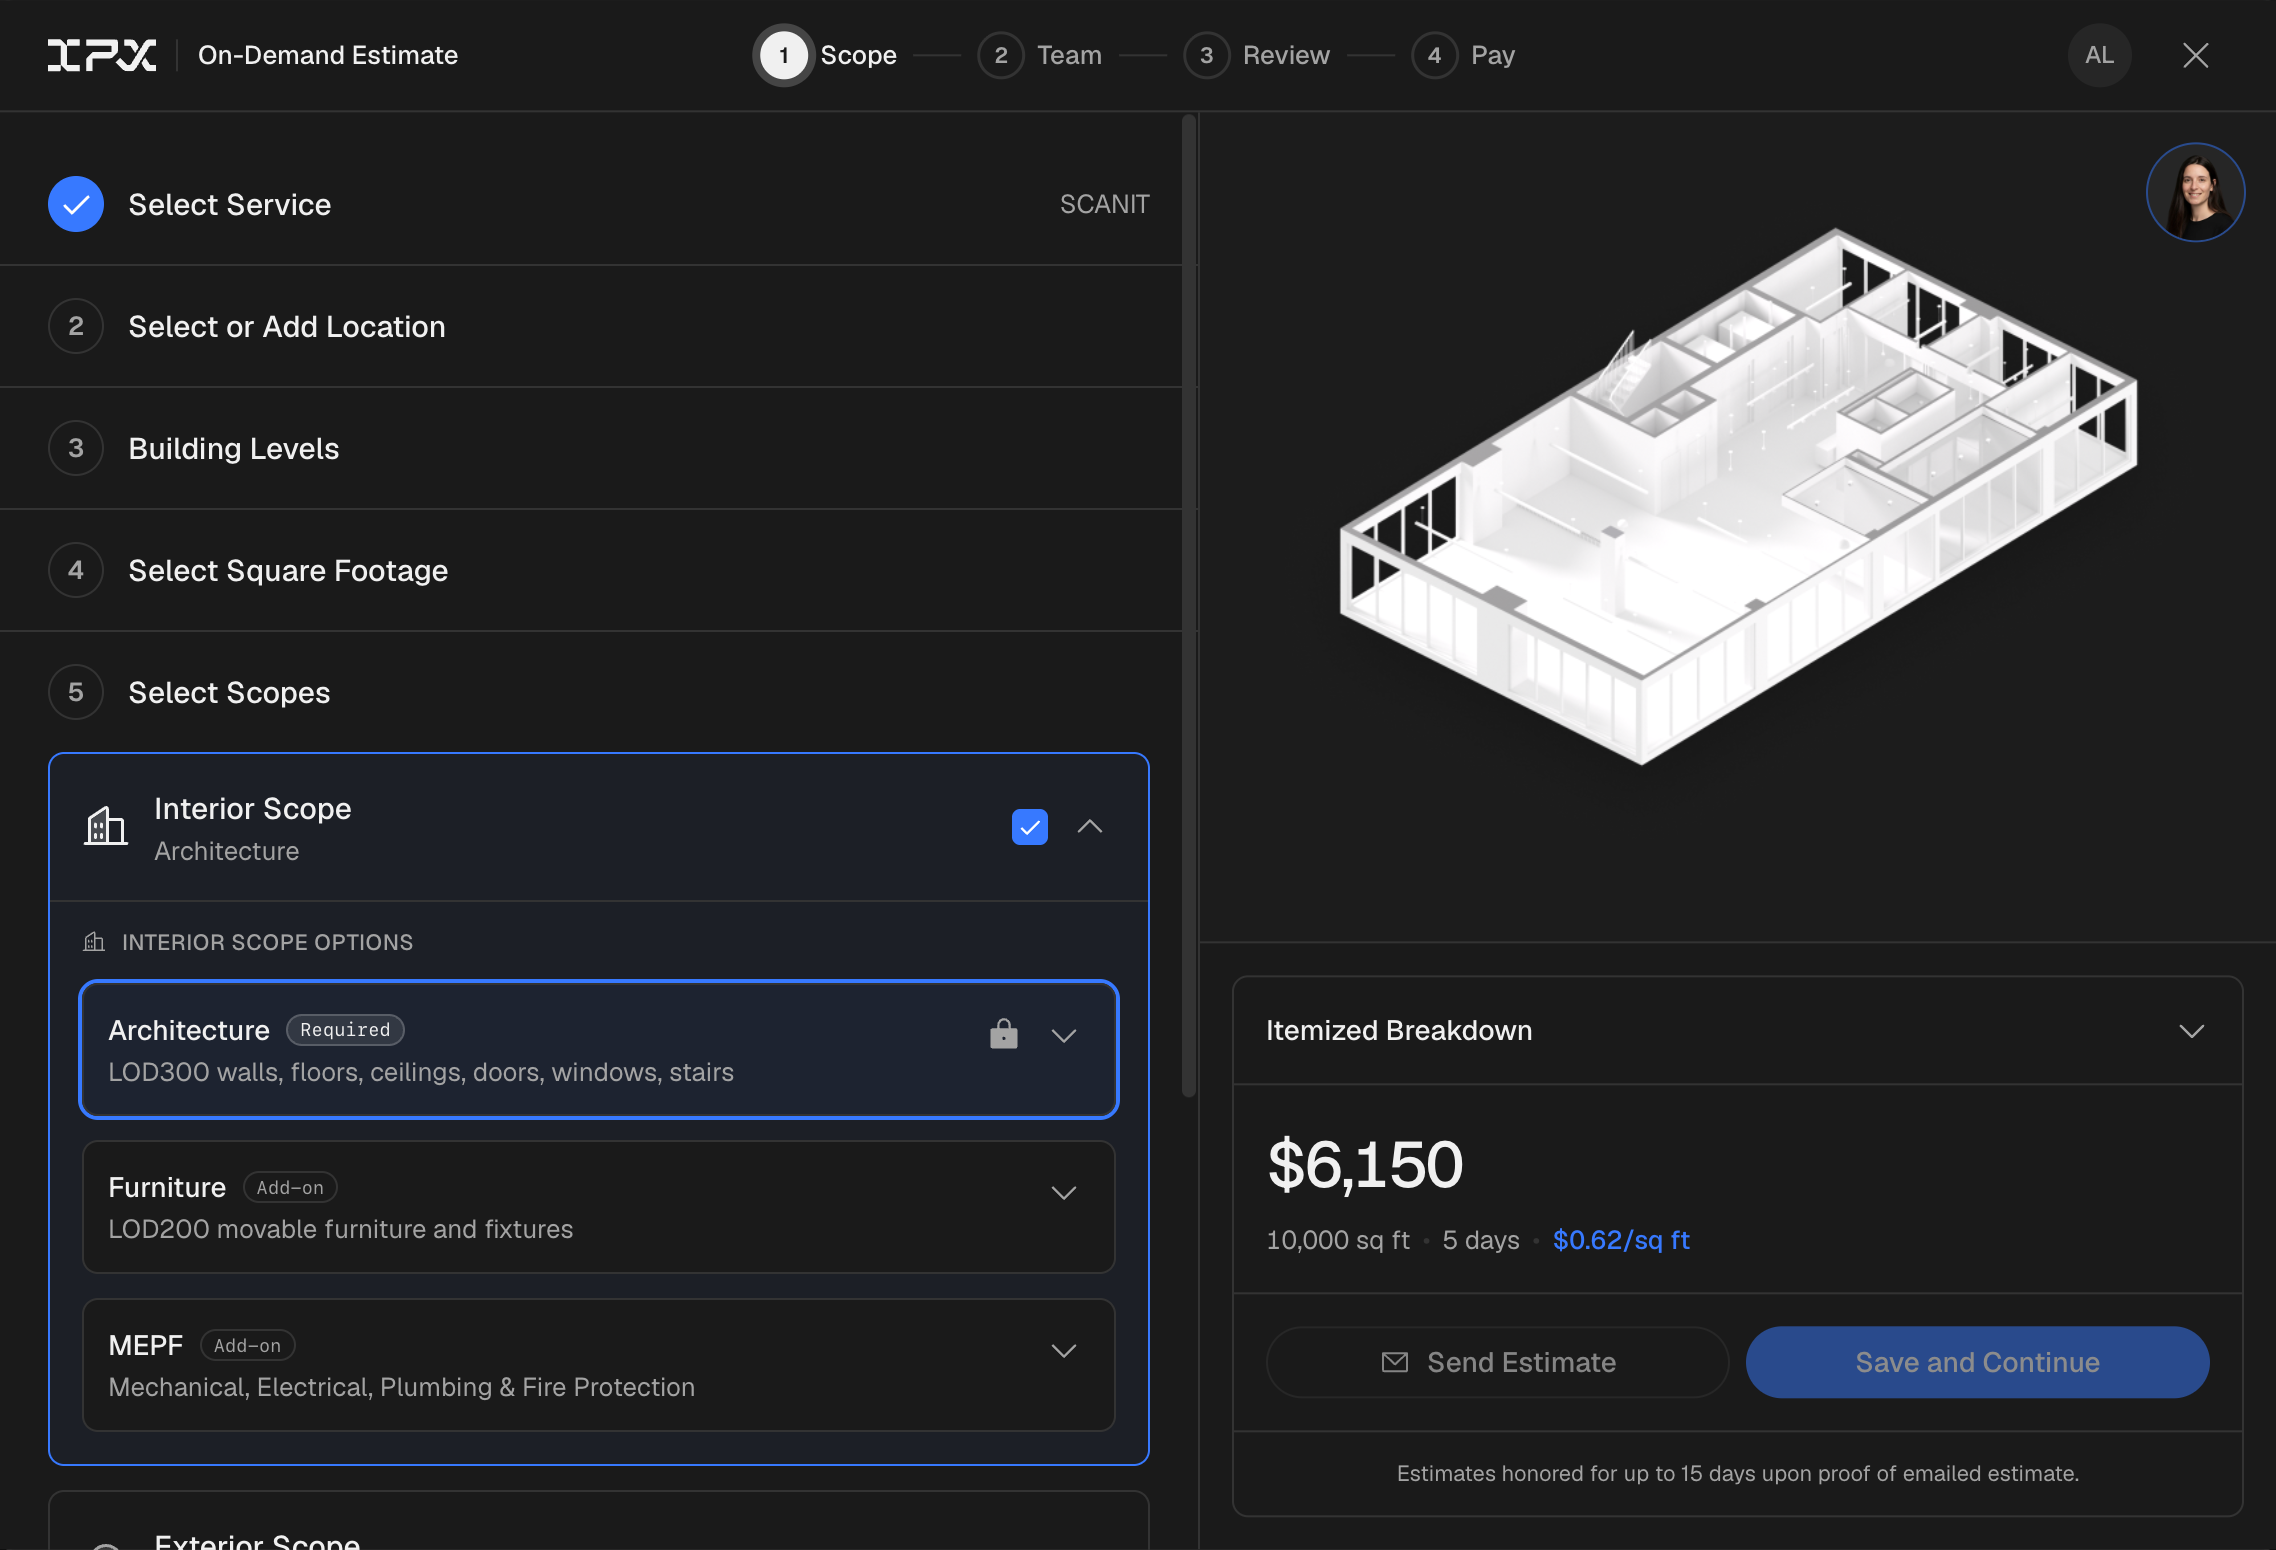
Task: Expand the Furniture add-on details
Action: [1064, 1193]
